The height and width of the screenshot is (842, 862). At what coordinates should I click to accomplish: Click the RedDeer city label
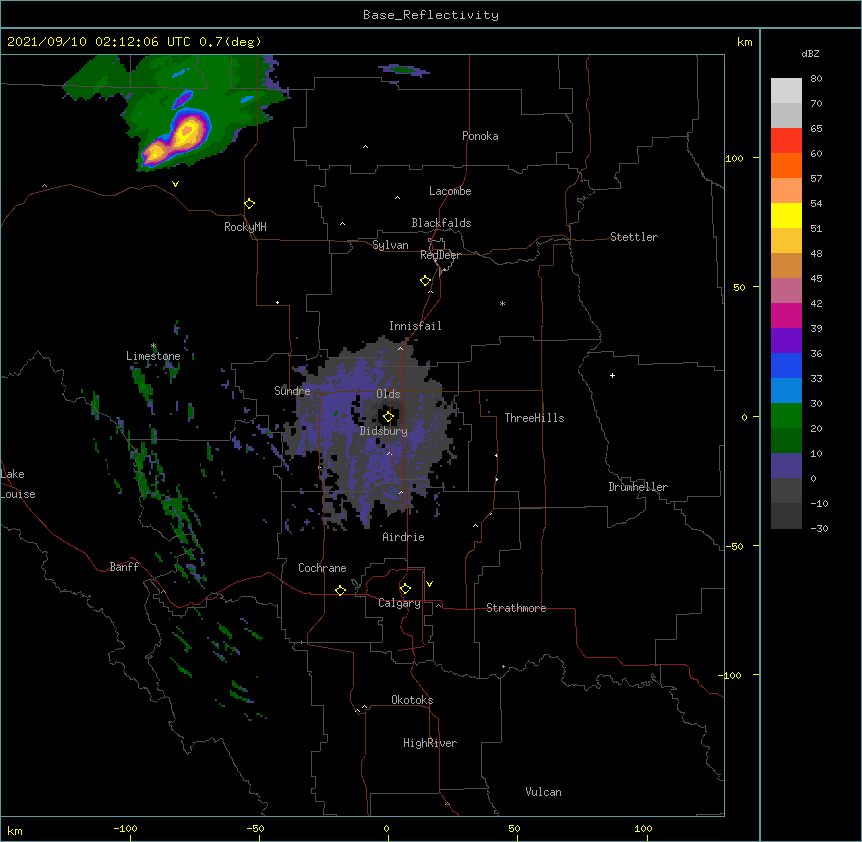pyautogui.click(x=440, y=255)
